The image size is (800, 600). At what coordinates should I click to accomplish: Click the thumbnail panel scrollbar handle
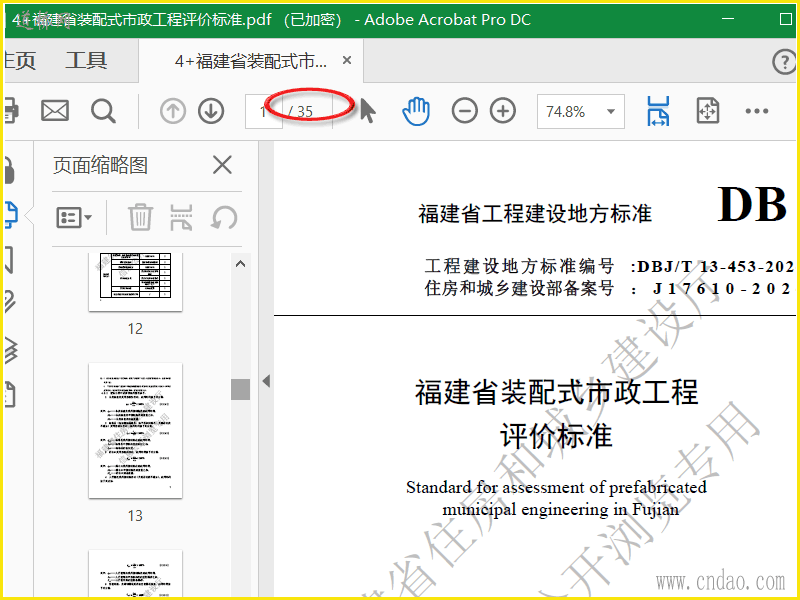(x=240, y=389)
